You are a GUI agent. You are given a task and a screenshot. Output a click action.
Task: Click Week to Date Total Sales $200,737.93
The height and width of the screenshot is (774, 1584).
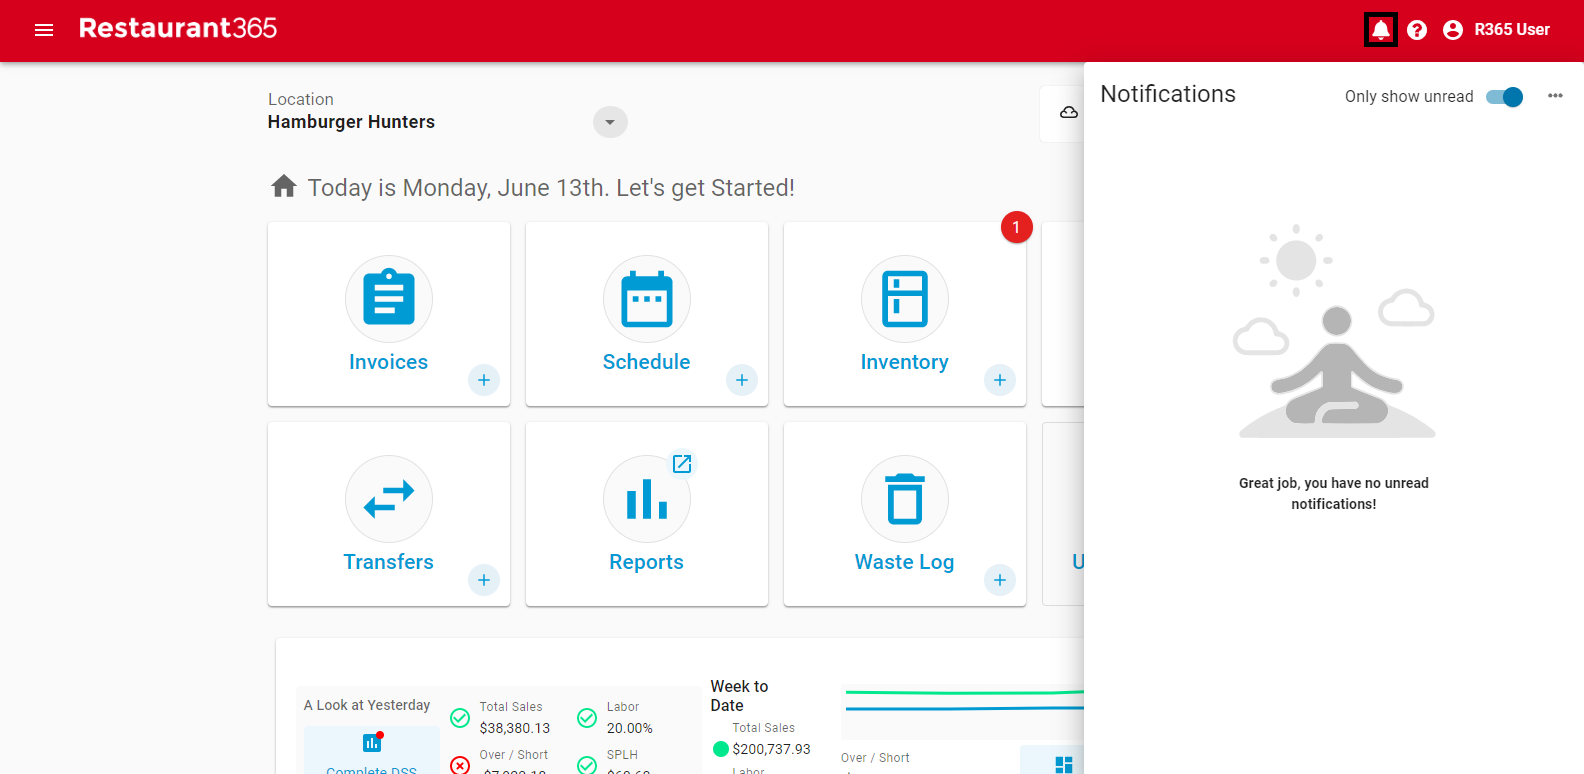click(771, 749)
